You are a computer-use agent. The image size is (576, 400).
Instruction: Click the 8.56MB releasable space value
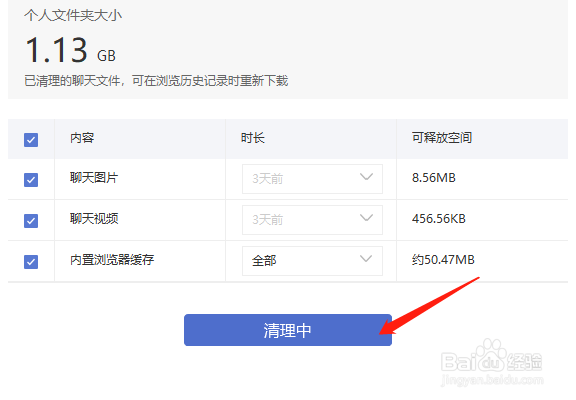[x=434, y=178]
